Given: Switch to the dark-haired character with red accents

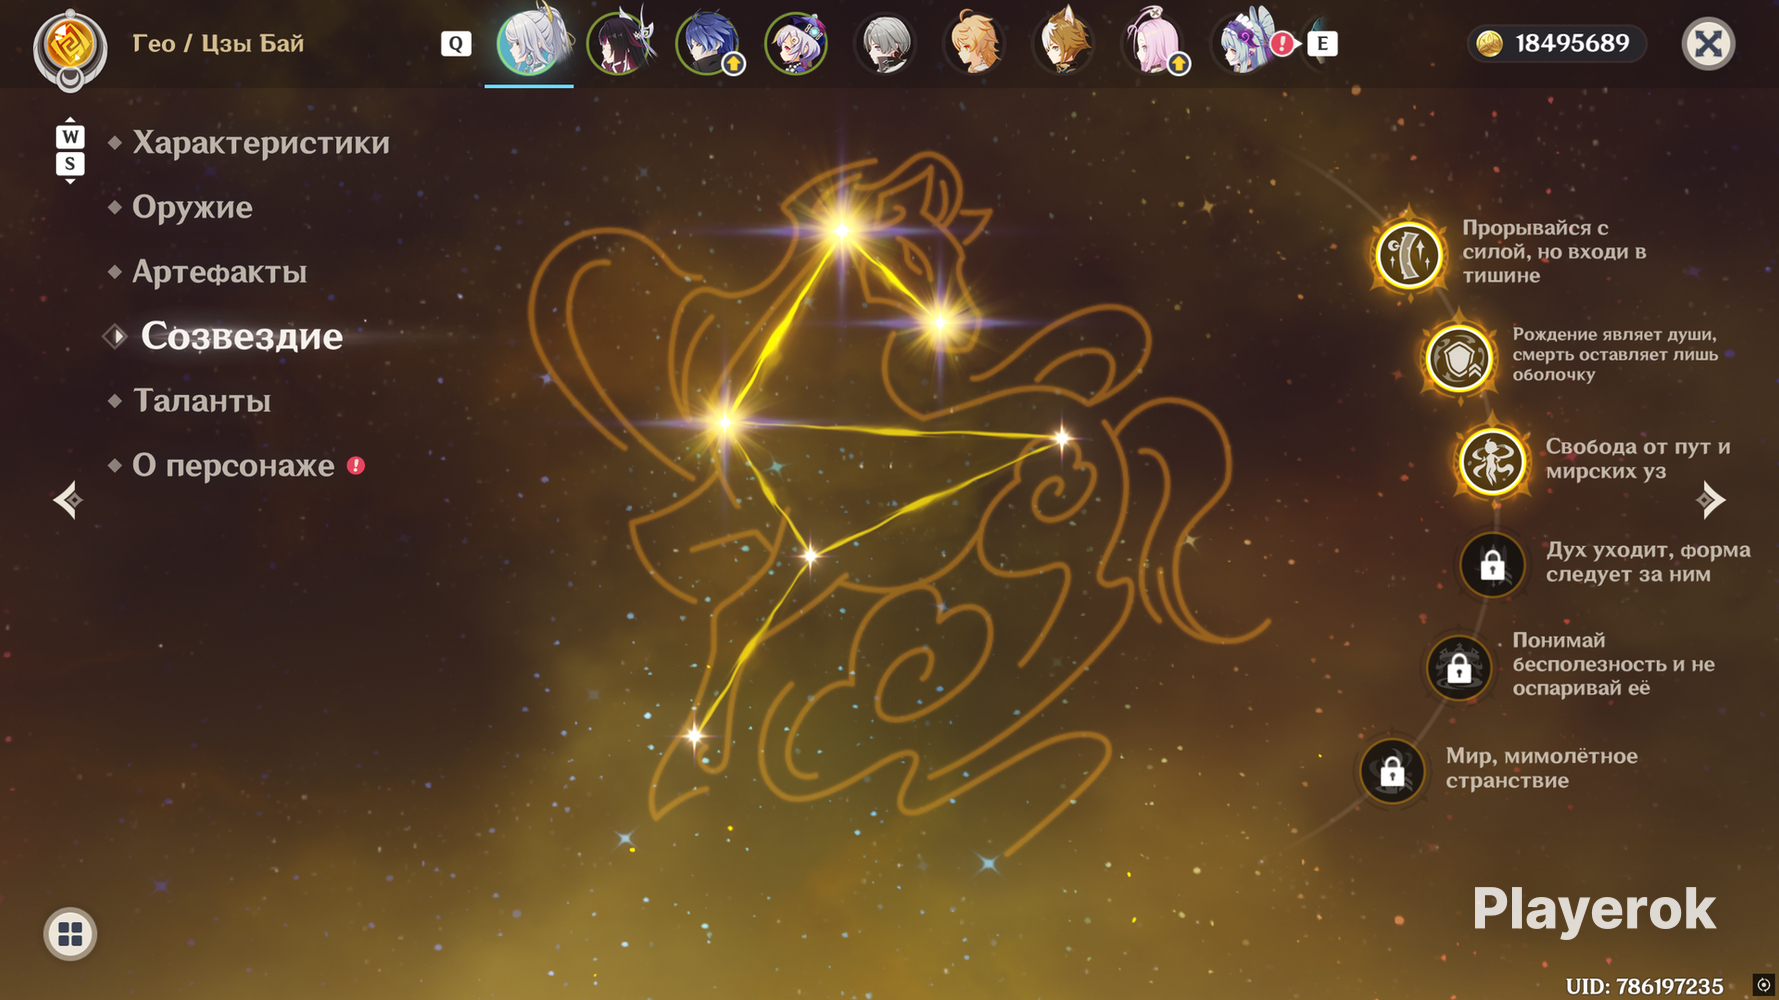Looking at the screenshot, I should 618,43.
